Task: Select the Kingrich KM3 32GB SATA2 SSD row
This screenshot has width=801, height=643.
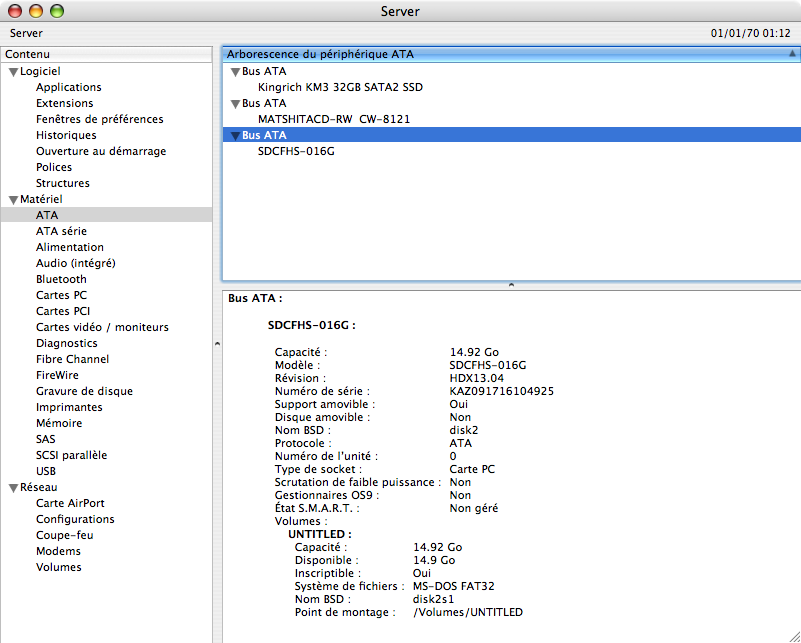Action: [511, 87]
